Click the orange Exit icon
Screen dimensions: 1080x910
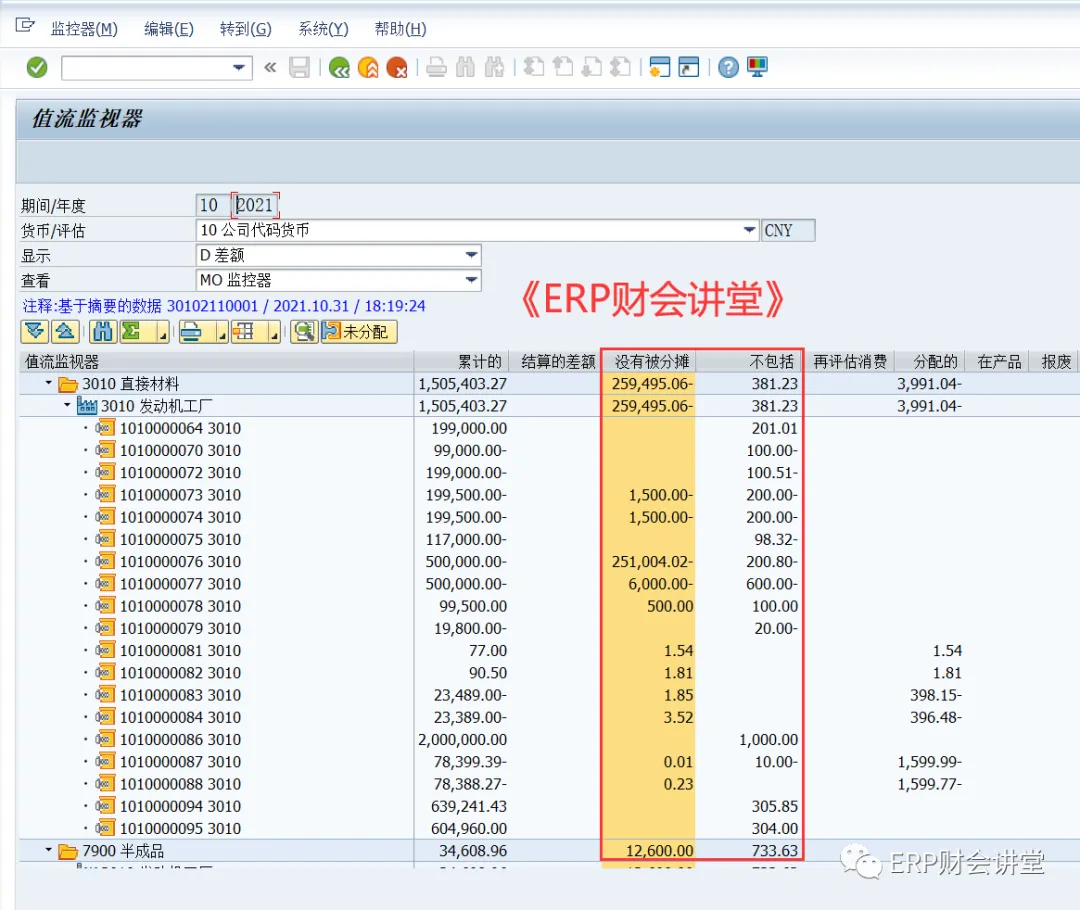click(x=368, y=68)
